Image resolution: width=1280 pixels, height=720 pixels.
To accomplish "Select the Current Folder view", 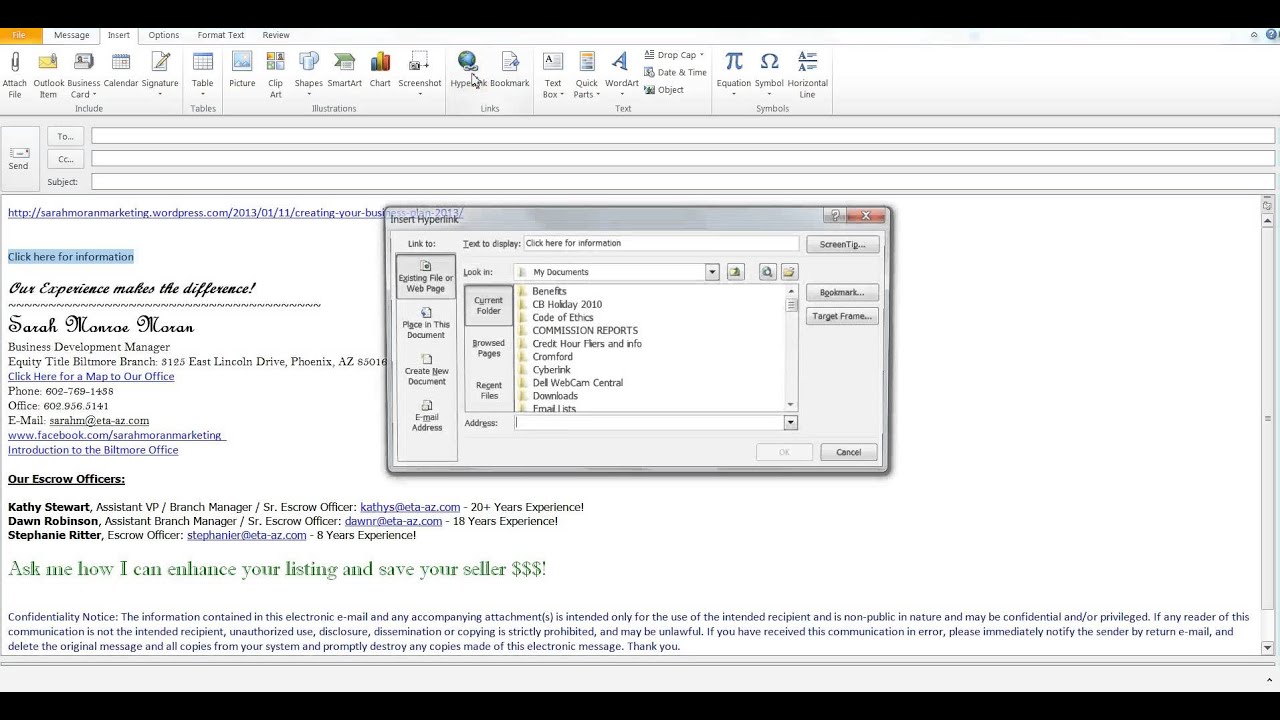I will pyautogui.click(x=489, y=305).
